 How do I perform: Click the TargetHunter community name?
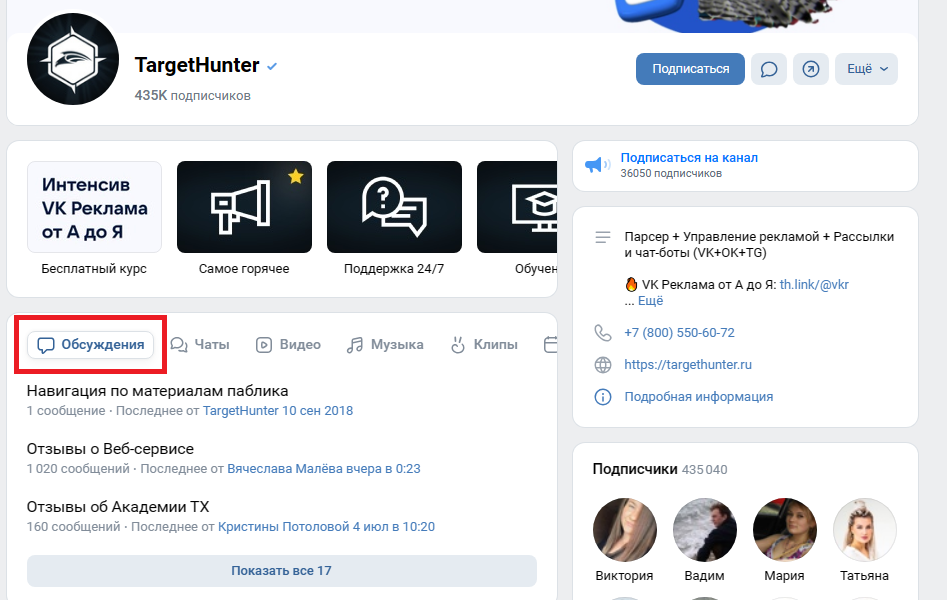pyautogui.click(x=197, y=65)
